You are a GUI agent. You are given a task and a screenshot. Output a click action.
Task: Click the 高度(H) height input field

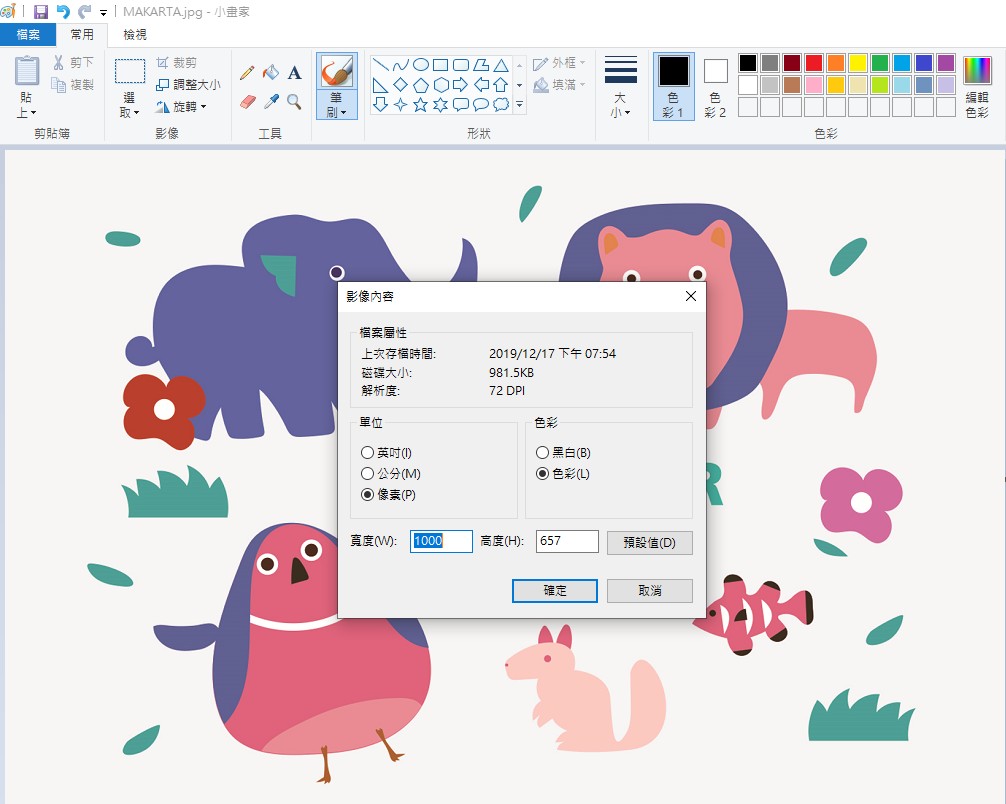[567, 541]
